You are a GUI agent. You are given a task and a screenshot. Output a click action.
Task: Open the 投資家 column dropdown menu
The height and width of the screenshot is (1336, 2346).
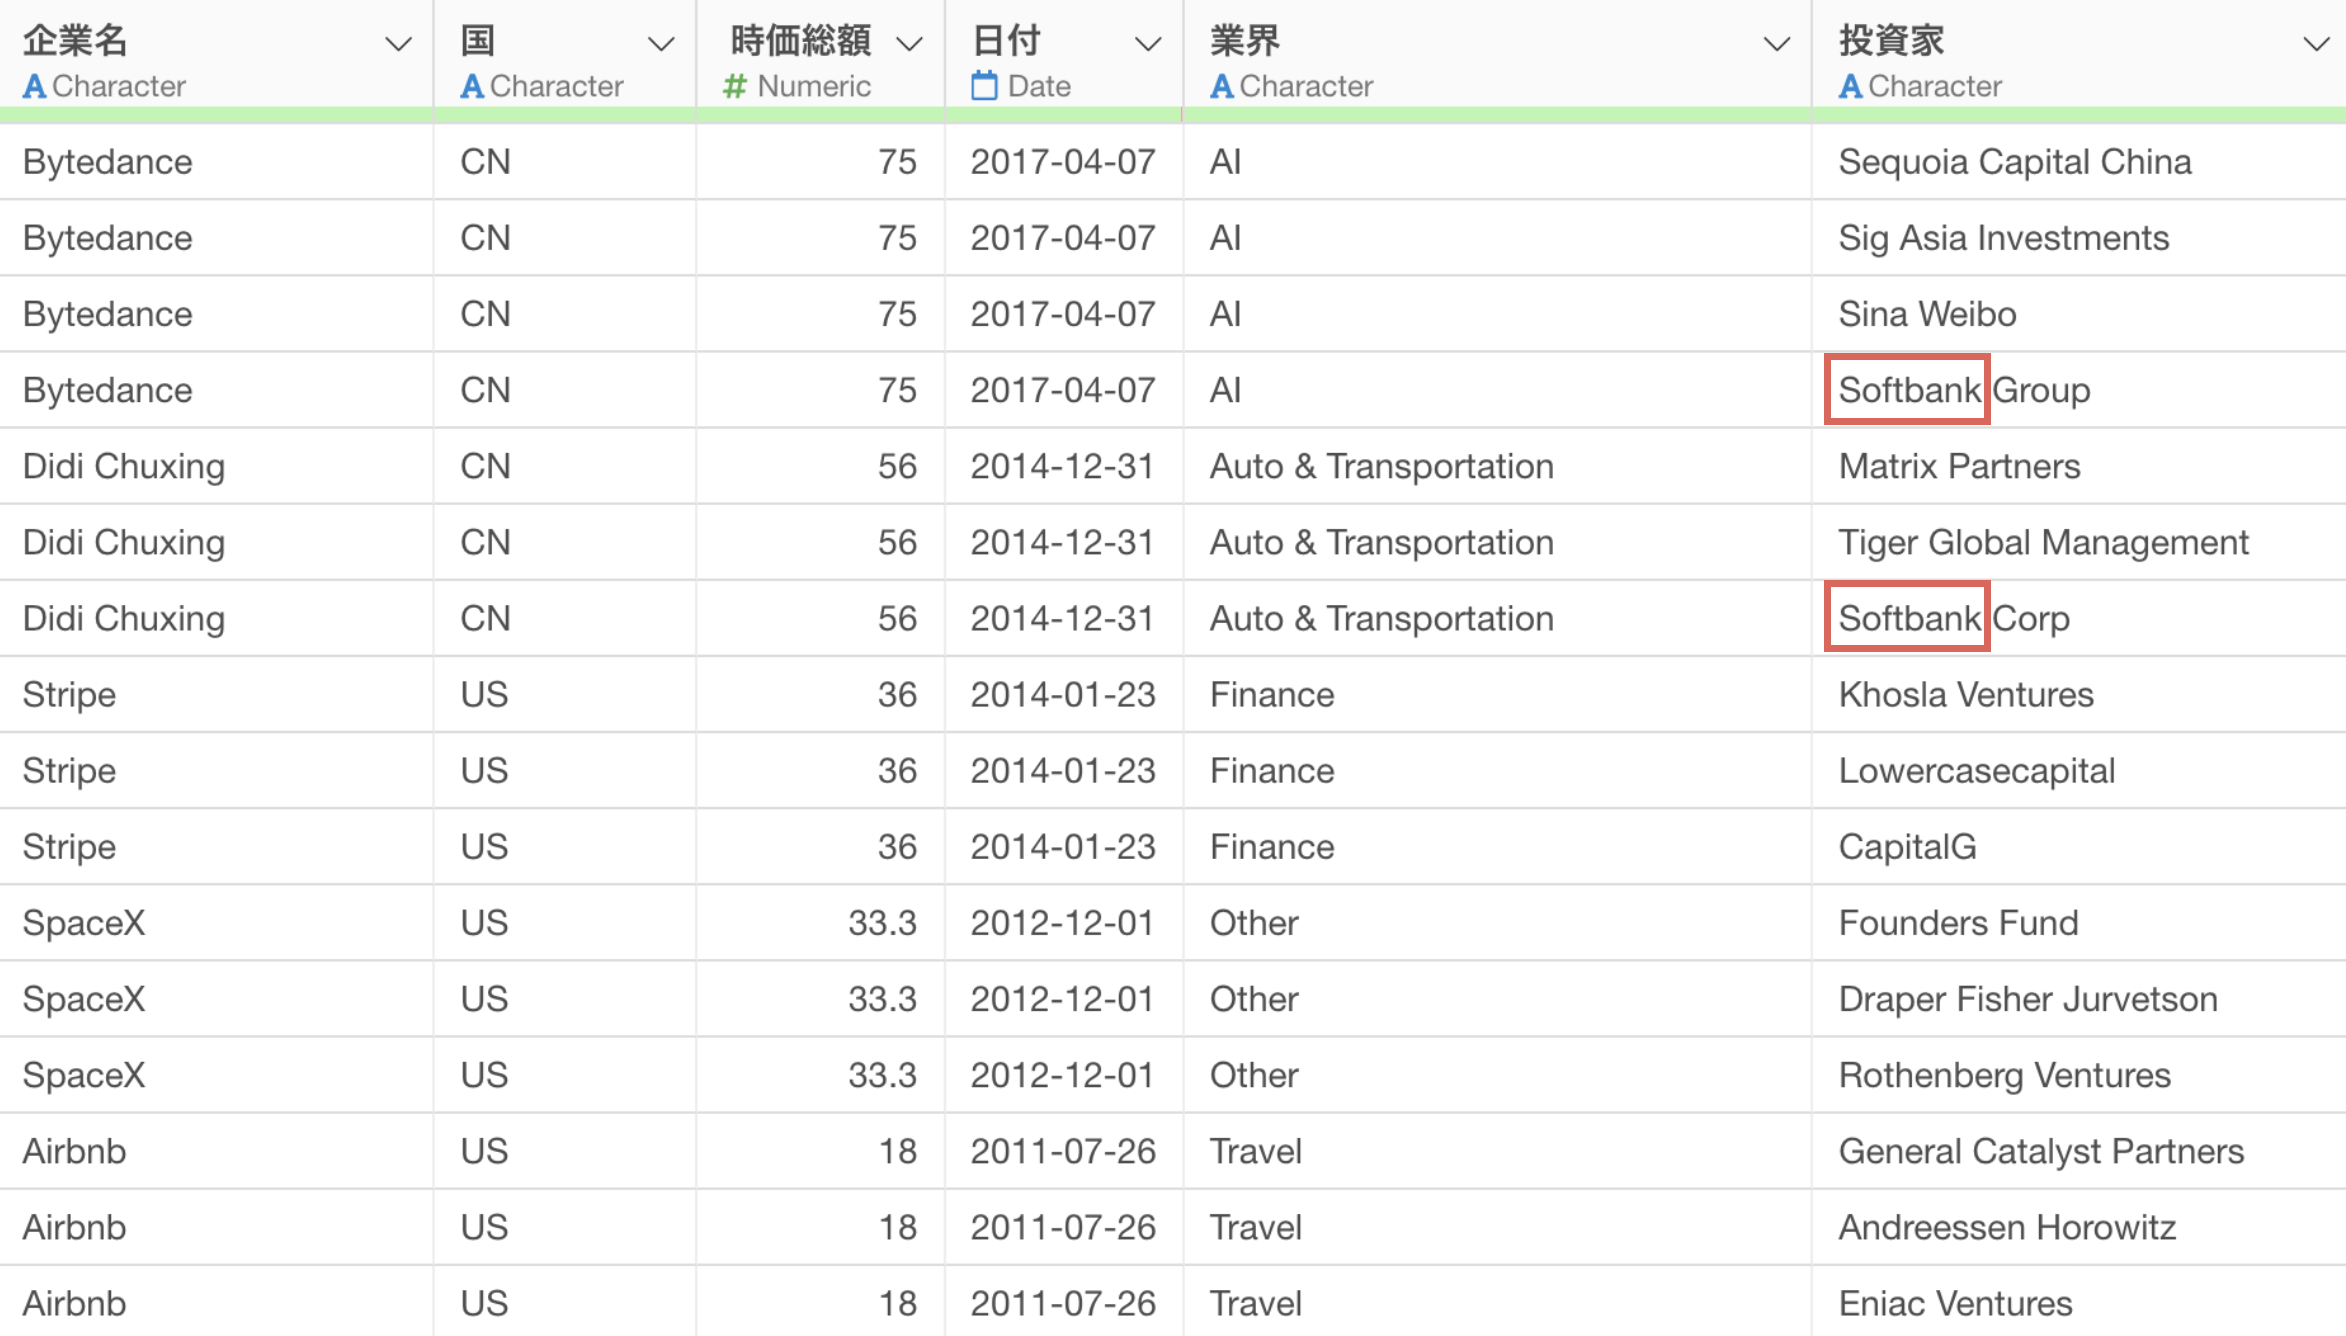[2316, 44]
